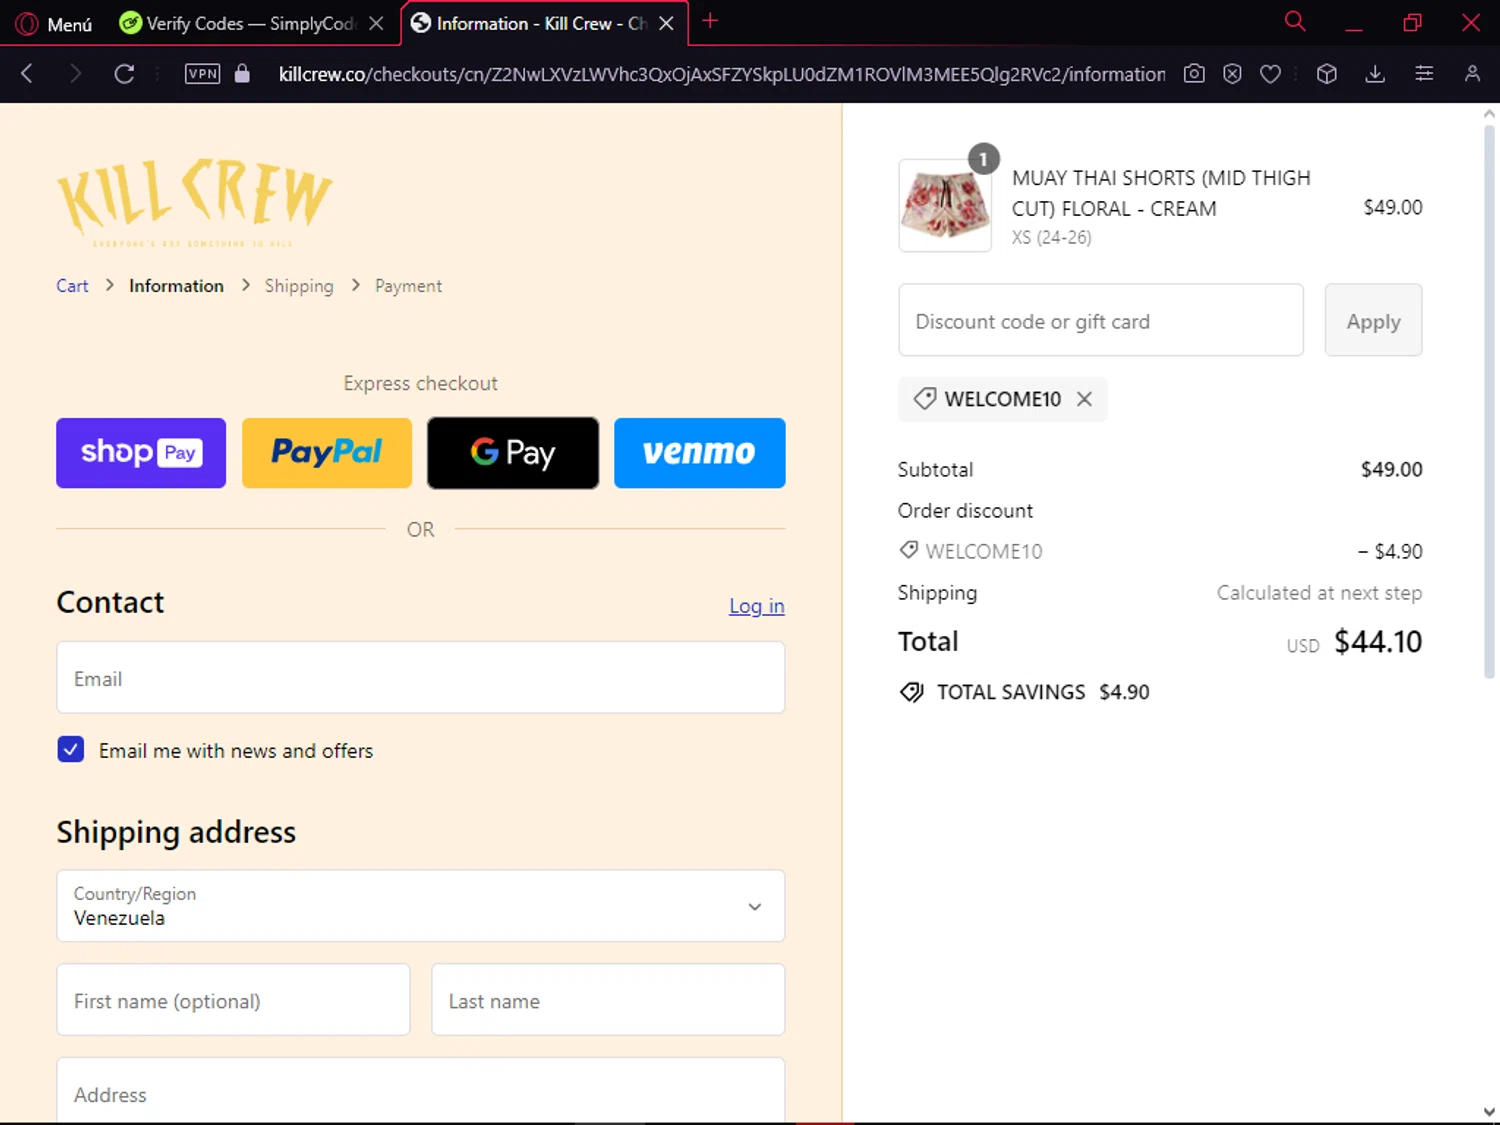Click the Calculated at next step text
The width and height of the screenshot is (1500, 1125).
pos(1319,593)
